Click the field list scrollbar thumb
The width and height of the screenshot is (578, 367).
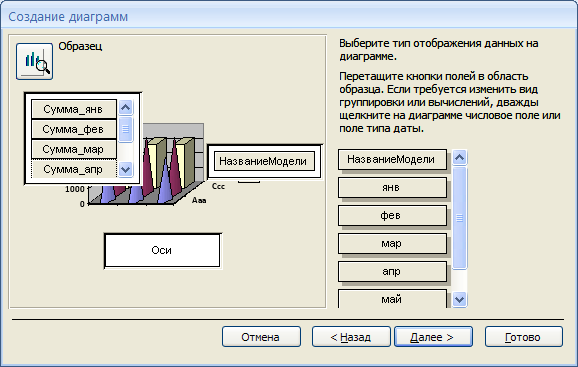pyautogui.click(x=460, y=218)
